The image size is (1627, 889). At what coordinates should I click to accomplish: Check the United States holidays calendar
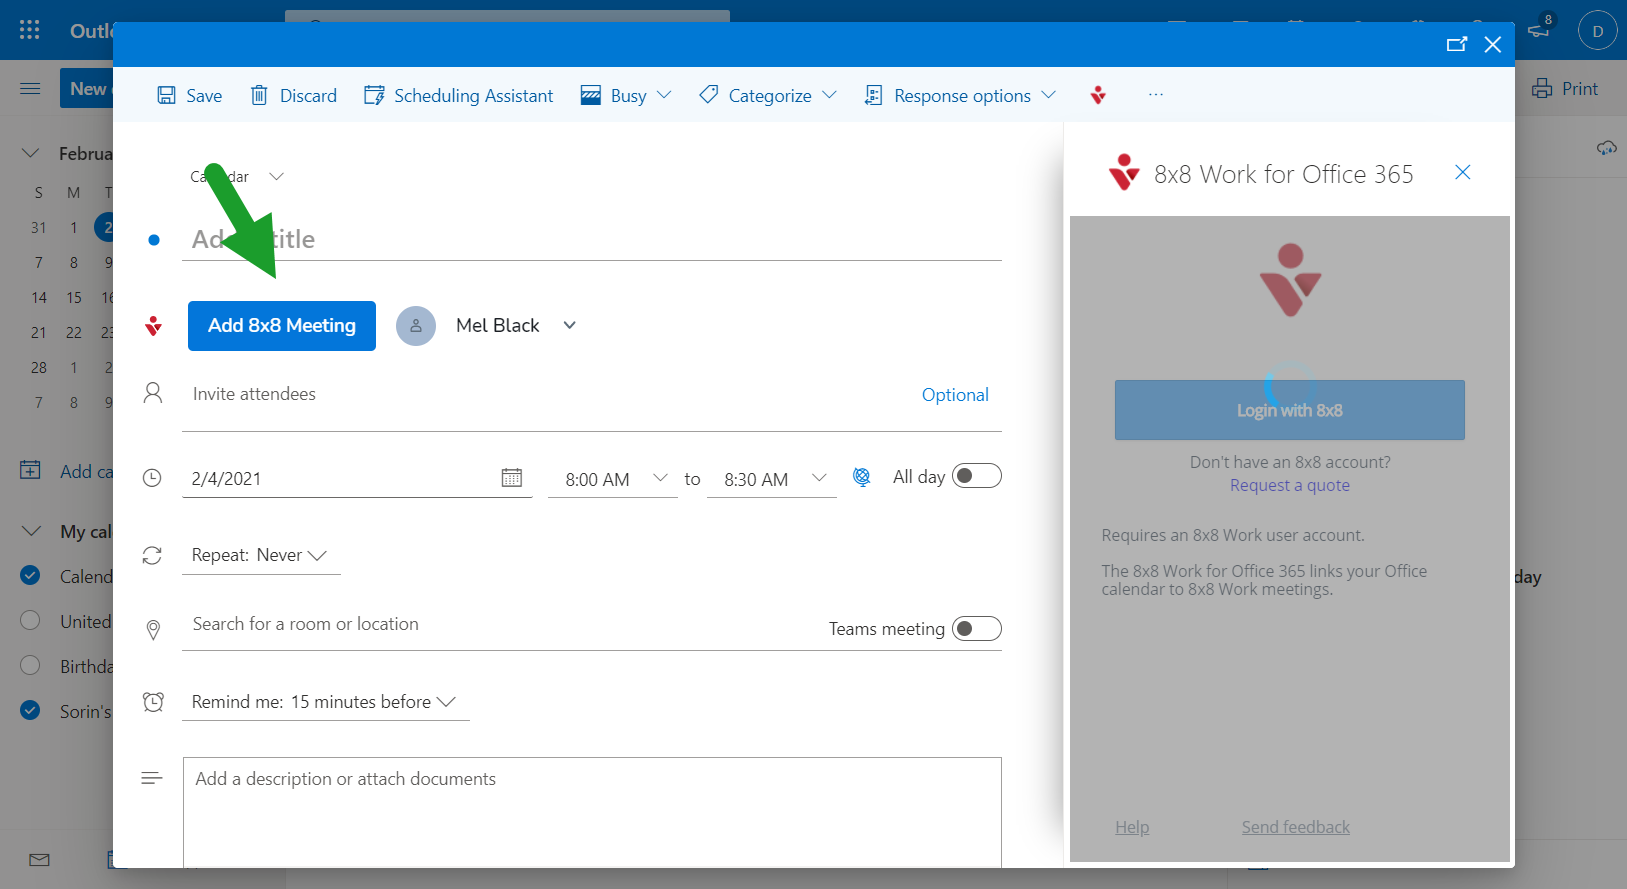pos(30,620)
